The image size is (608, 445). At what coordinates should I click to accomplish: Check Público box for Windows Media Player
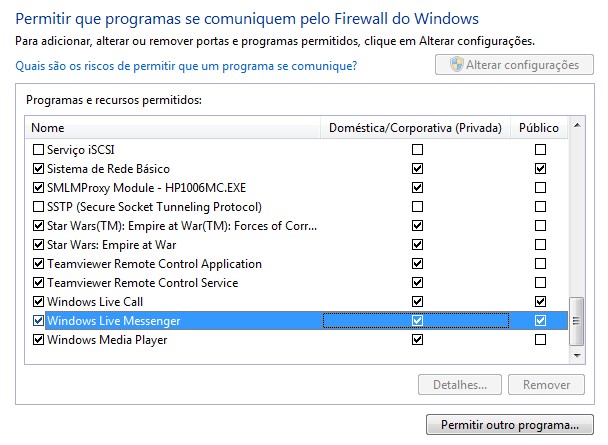point(540,340)
